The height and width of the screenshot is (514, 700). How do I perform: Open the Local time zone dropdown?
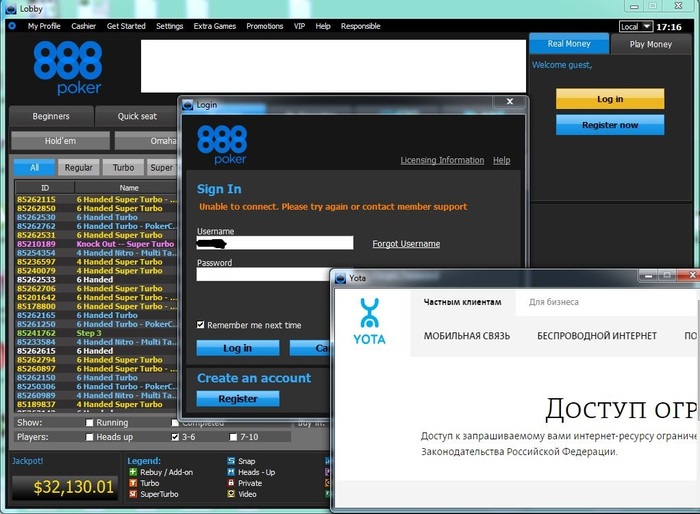click(636, 27)
